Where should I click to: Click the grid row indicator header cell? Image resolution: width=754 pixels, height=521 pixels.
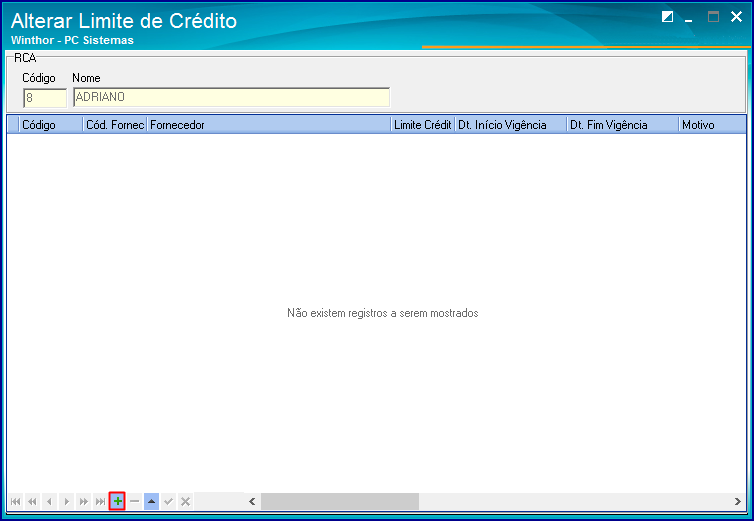click(x=13, y=125)
